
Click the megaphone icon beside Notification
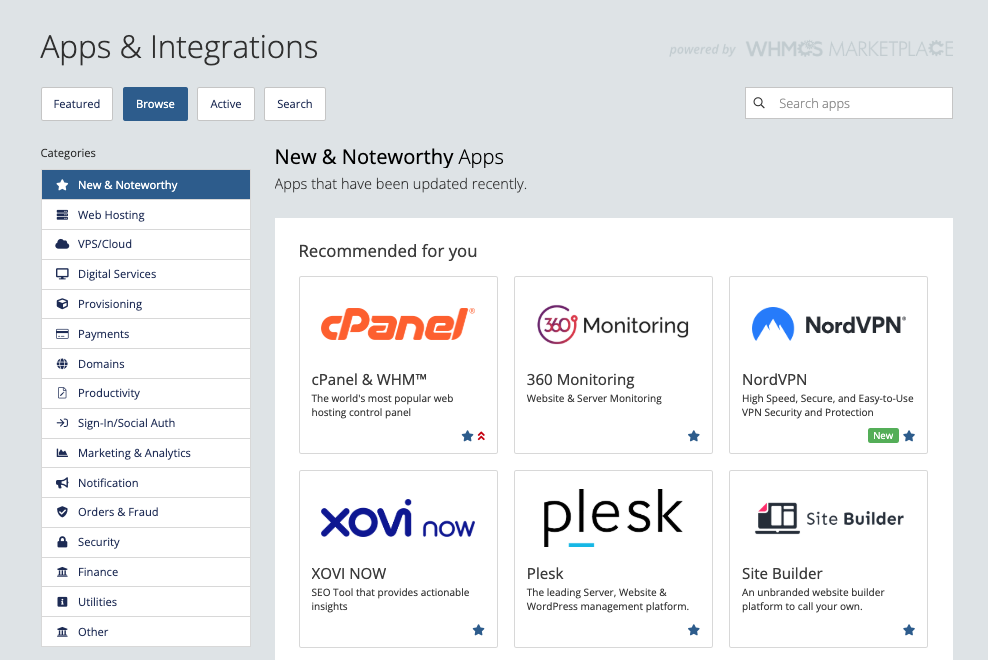pos(62,483)
